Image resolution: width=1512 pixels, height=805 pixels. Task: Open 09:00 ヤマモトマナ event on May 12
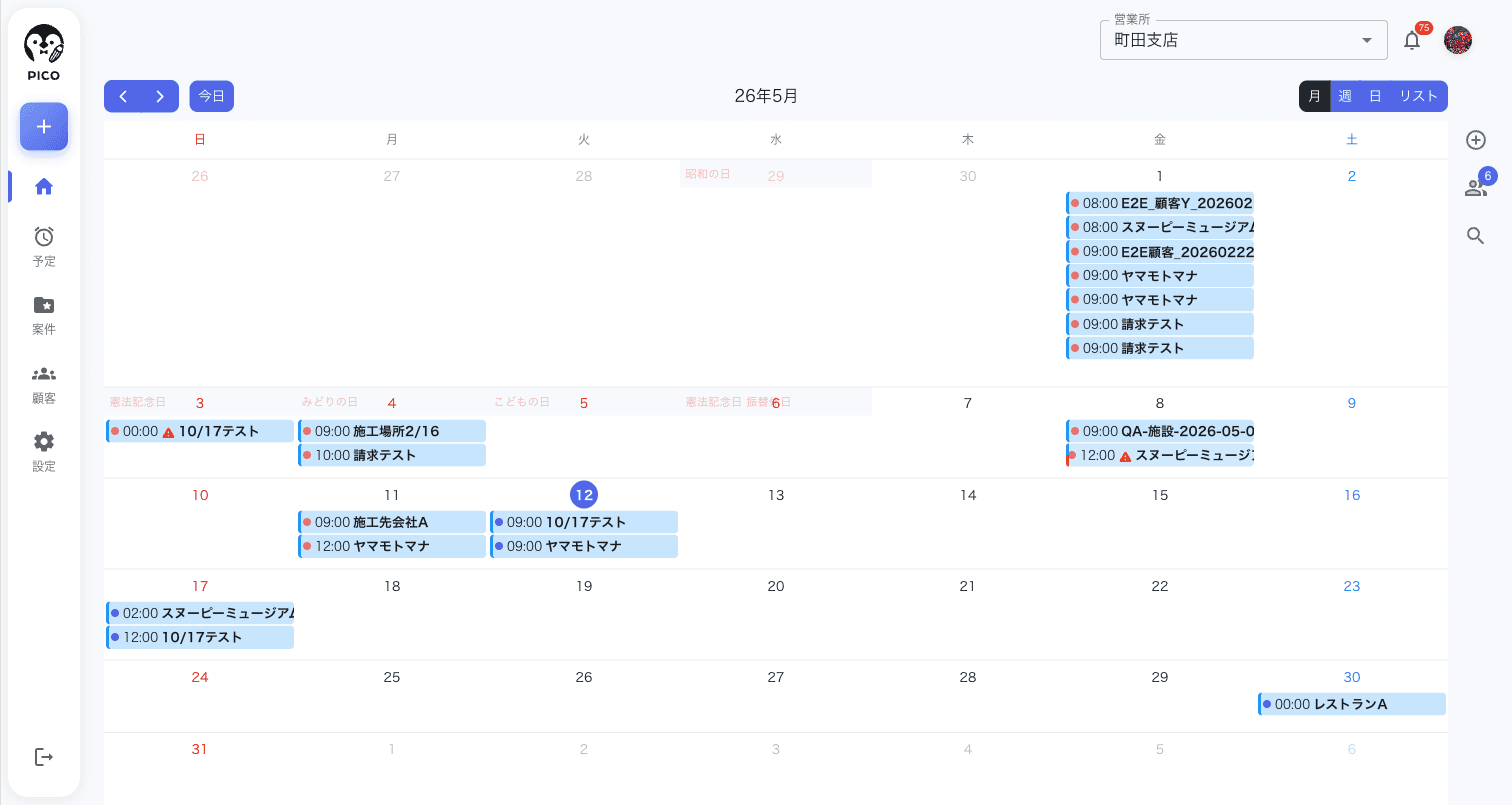pos(584,546)
